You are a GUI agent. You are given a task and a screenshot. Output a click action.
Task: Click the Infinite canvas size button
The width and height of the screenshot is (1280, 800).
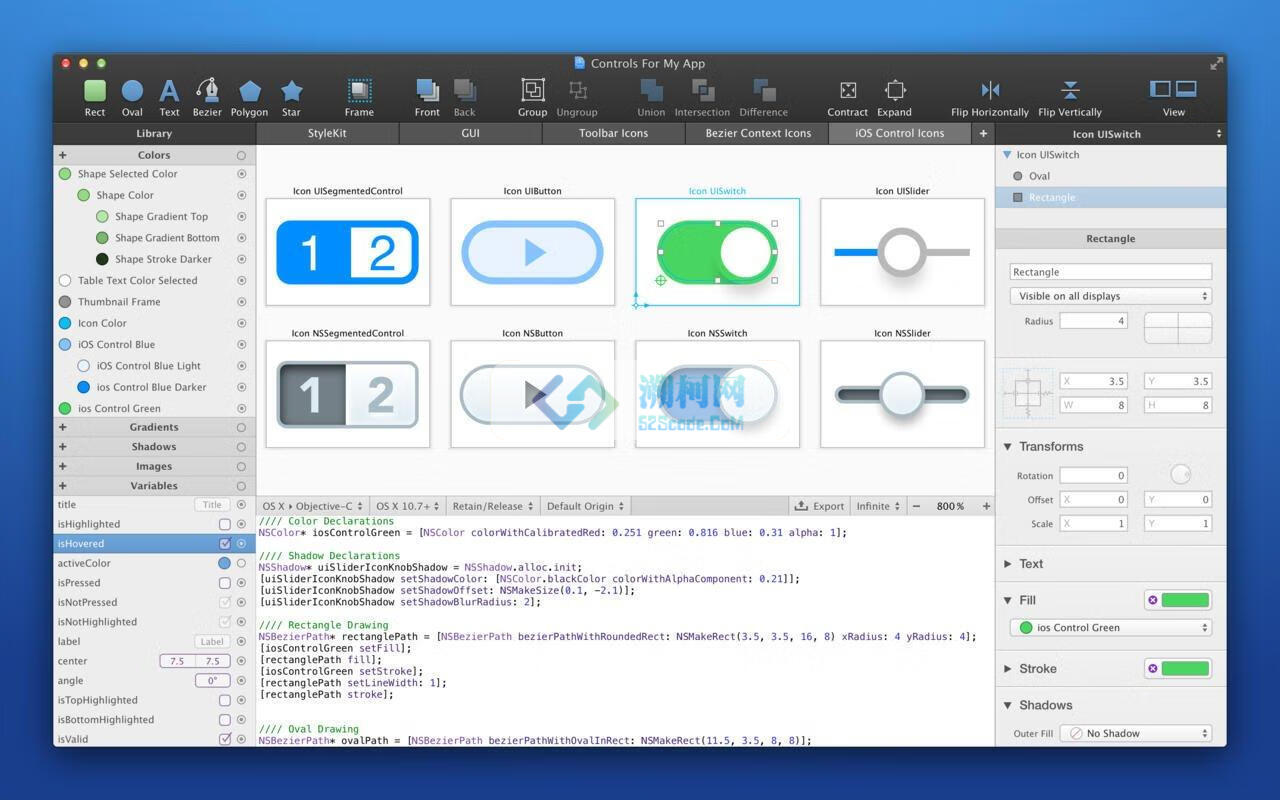[878, 506]
